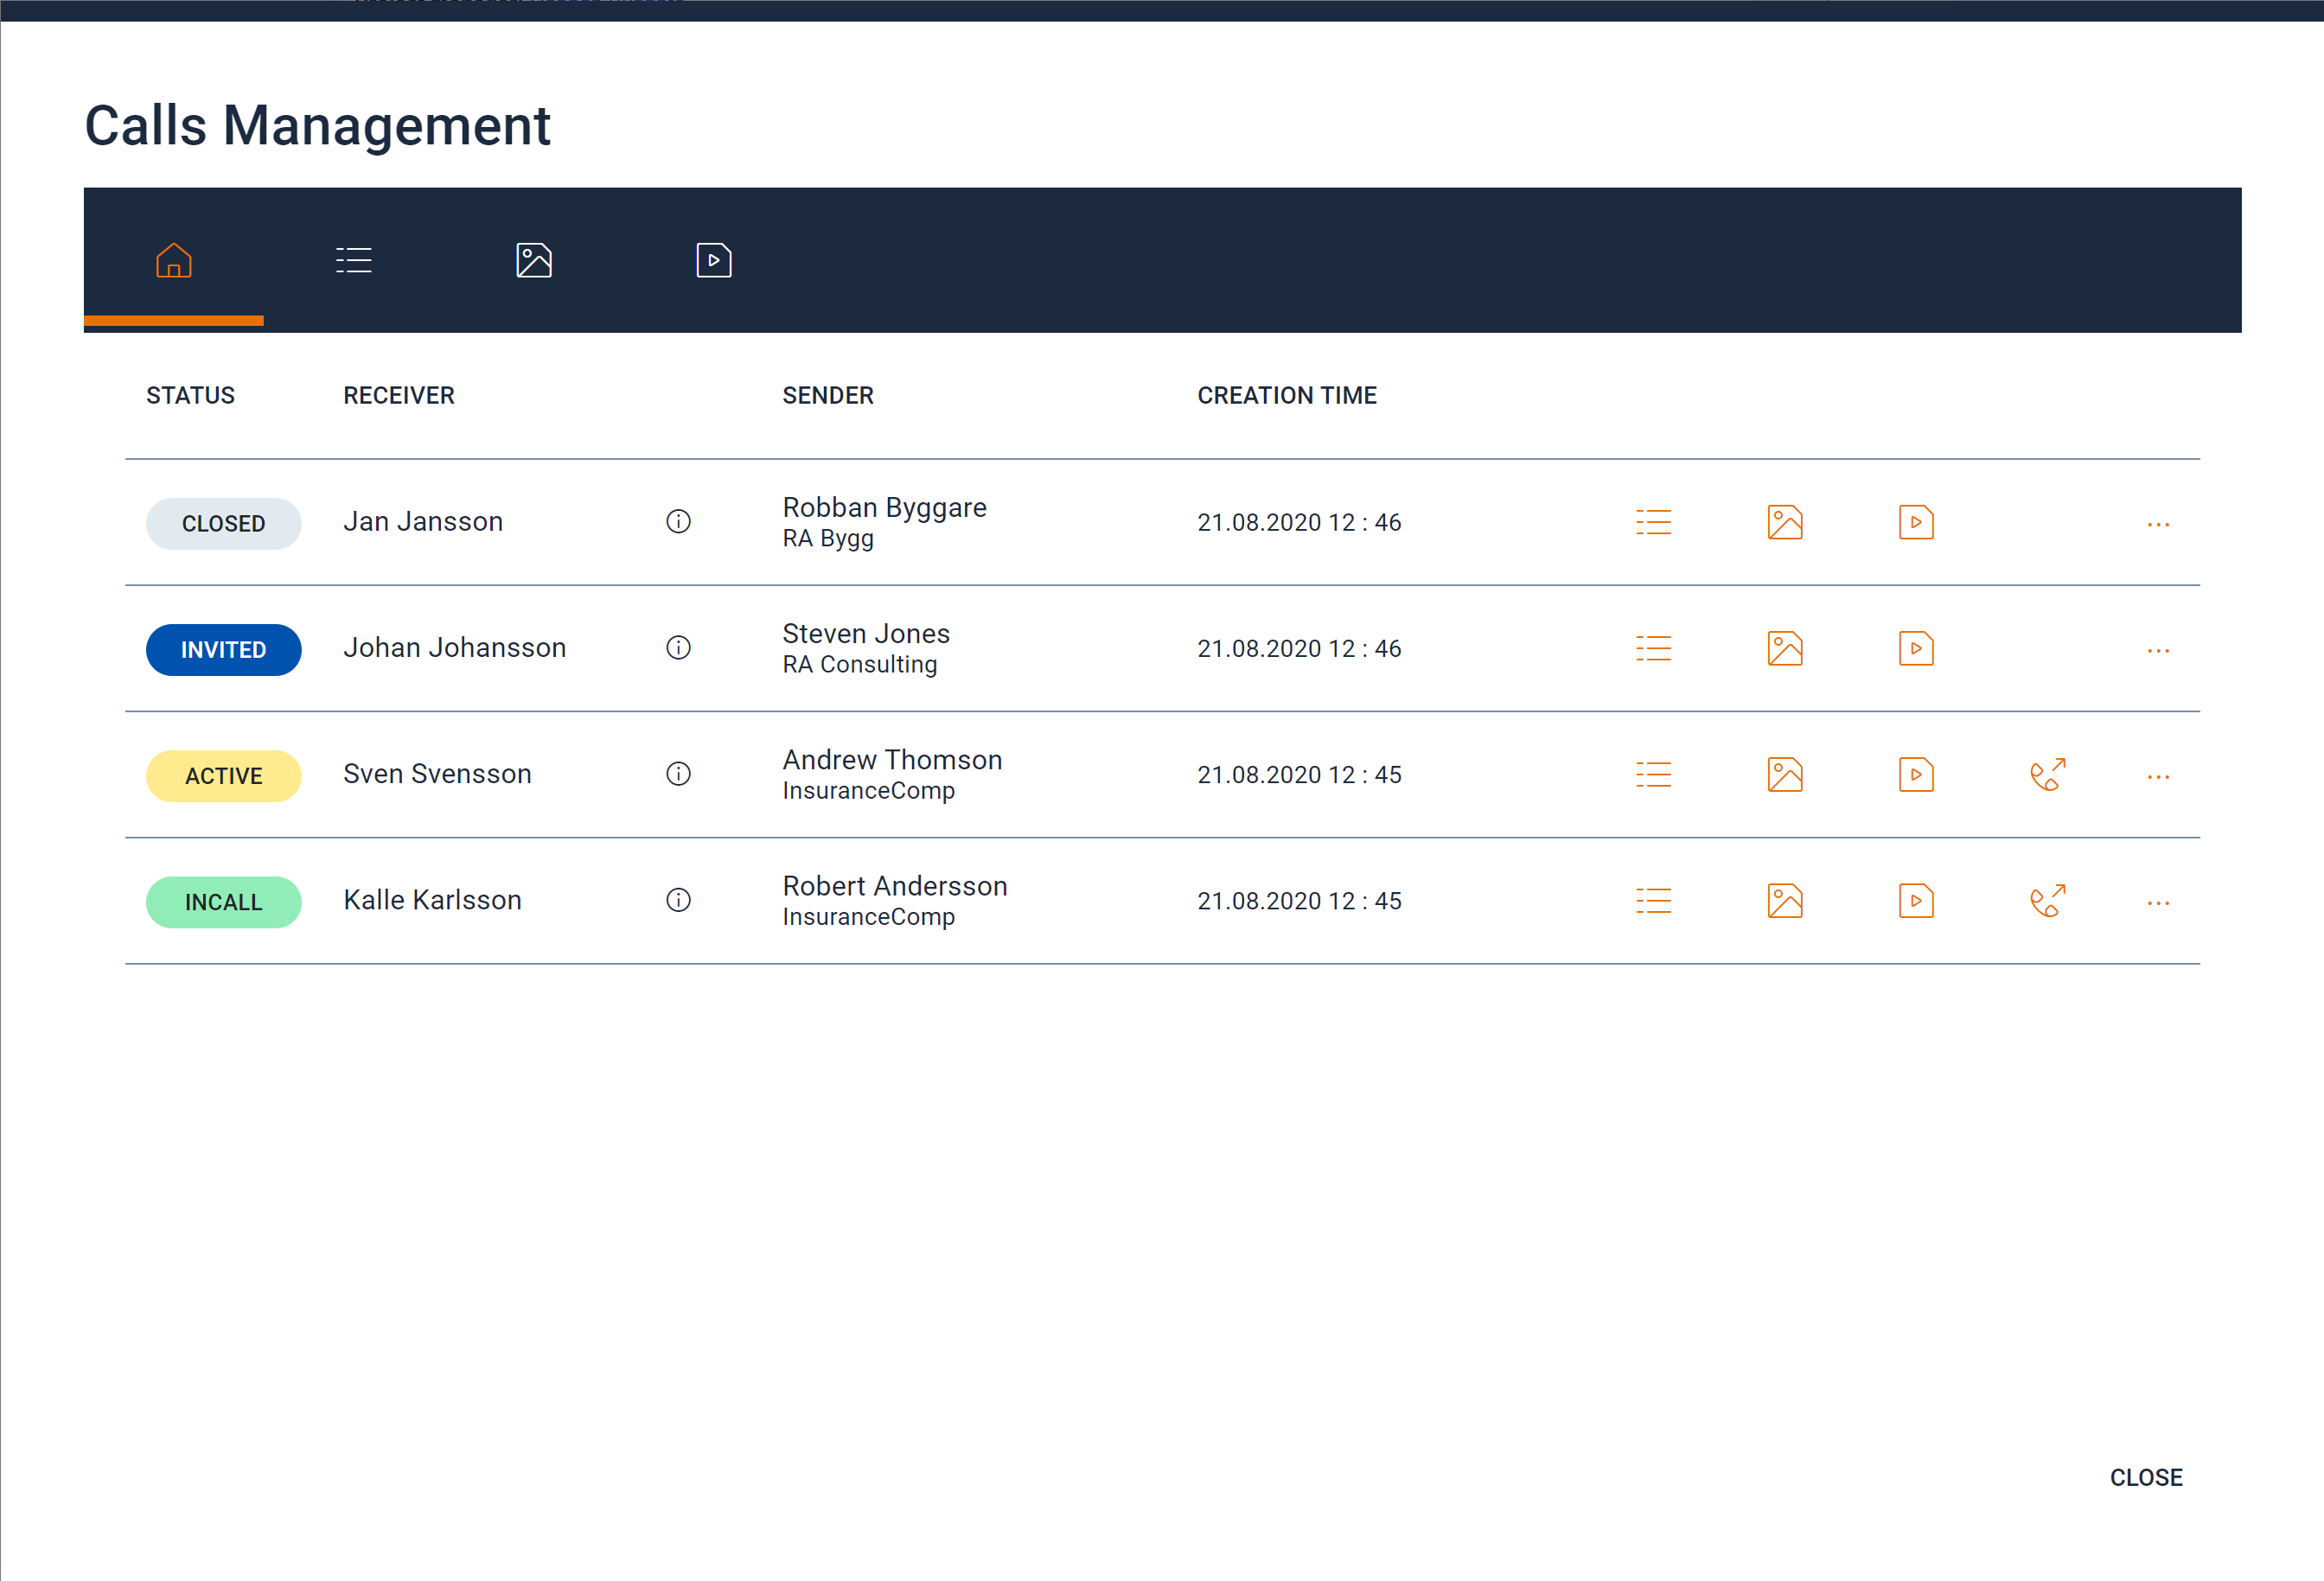Viewport: 2324px width, 1581px height.
Task: View info for Kalle Karlsson
Action: [x=678, y=899]
